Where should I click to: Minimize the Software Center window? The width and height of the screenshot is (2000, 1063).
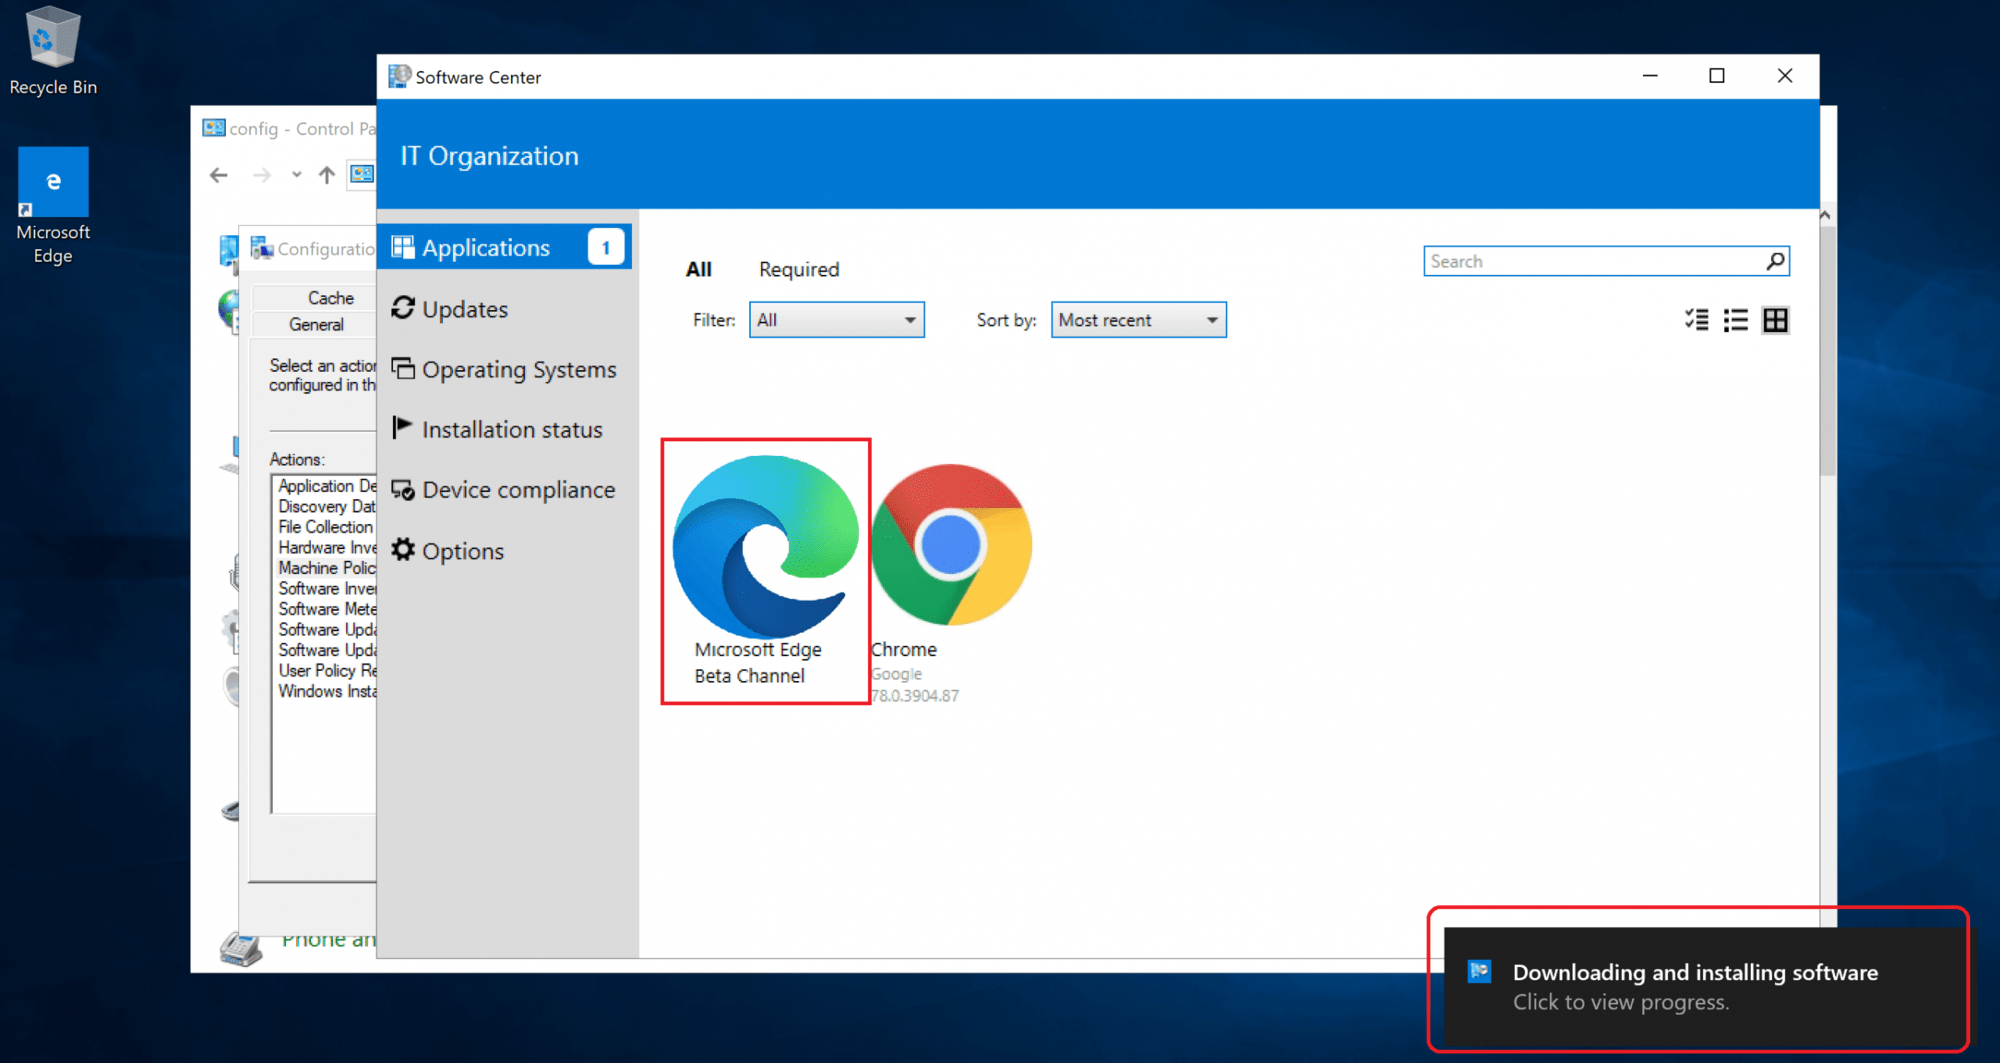click(1650, 76)
